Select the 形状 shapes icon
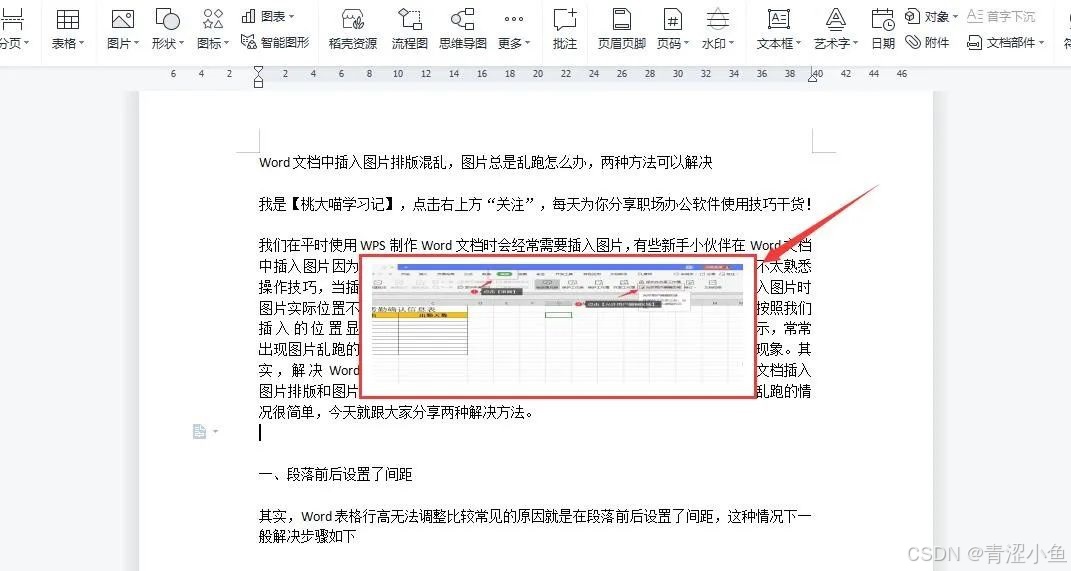This screenshot has width=1071, height=571. click(x=167, y=19)
